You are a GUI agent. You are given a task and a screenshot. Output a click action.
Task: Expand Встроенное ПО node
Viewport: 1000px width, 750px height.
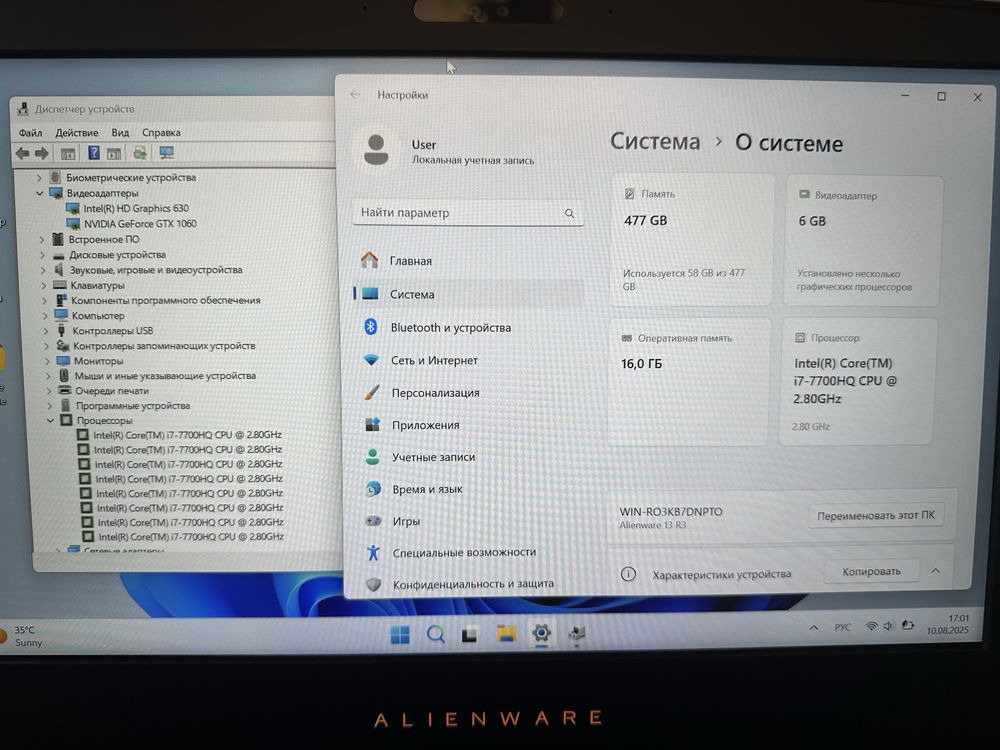pyautogui.click(x=41, y=240)
